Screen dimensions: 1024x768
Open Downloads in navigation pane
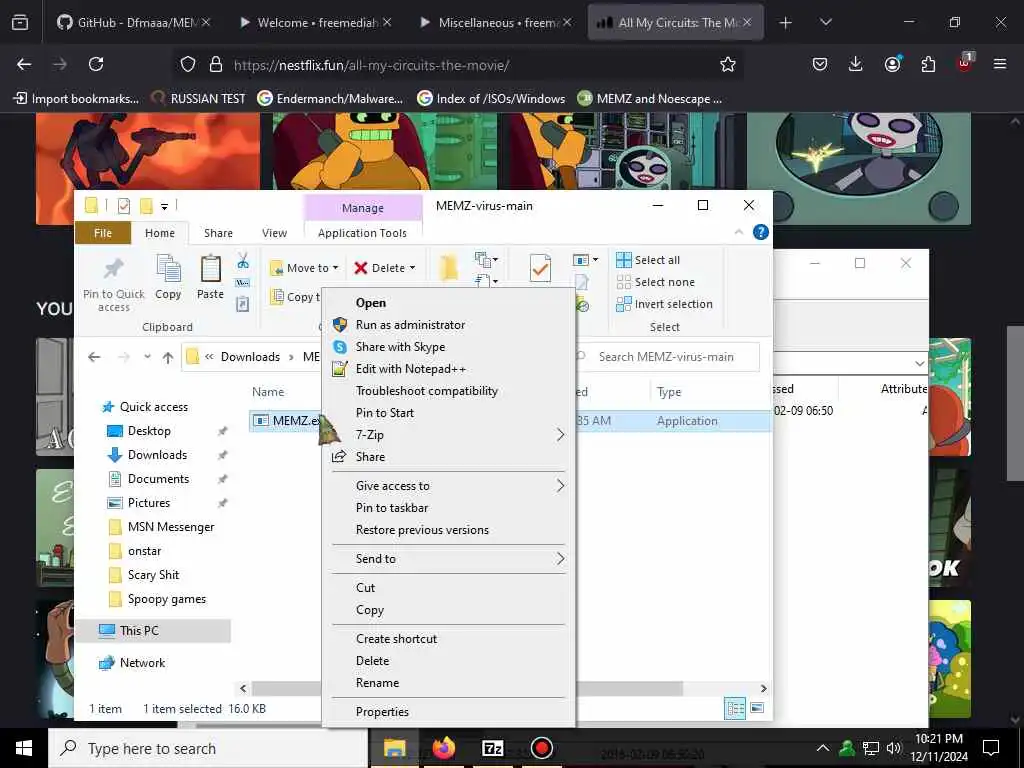pos(157,455)
